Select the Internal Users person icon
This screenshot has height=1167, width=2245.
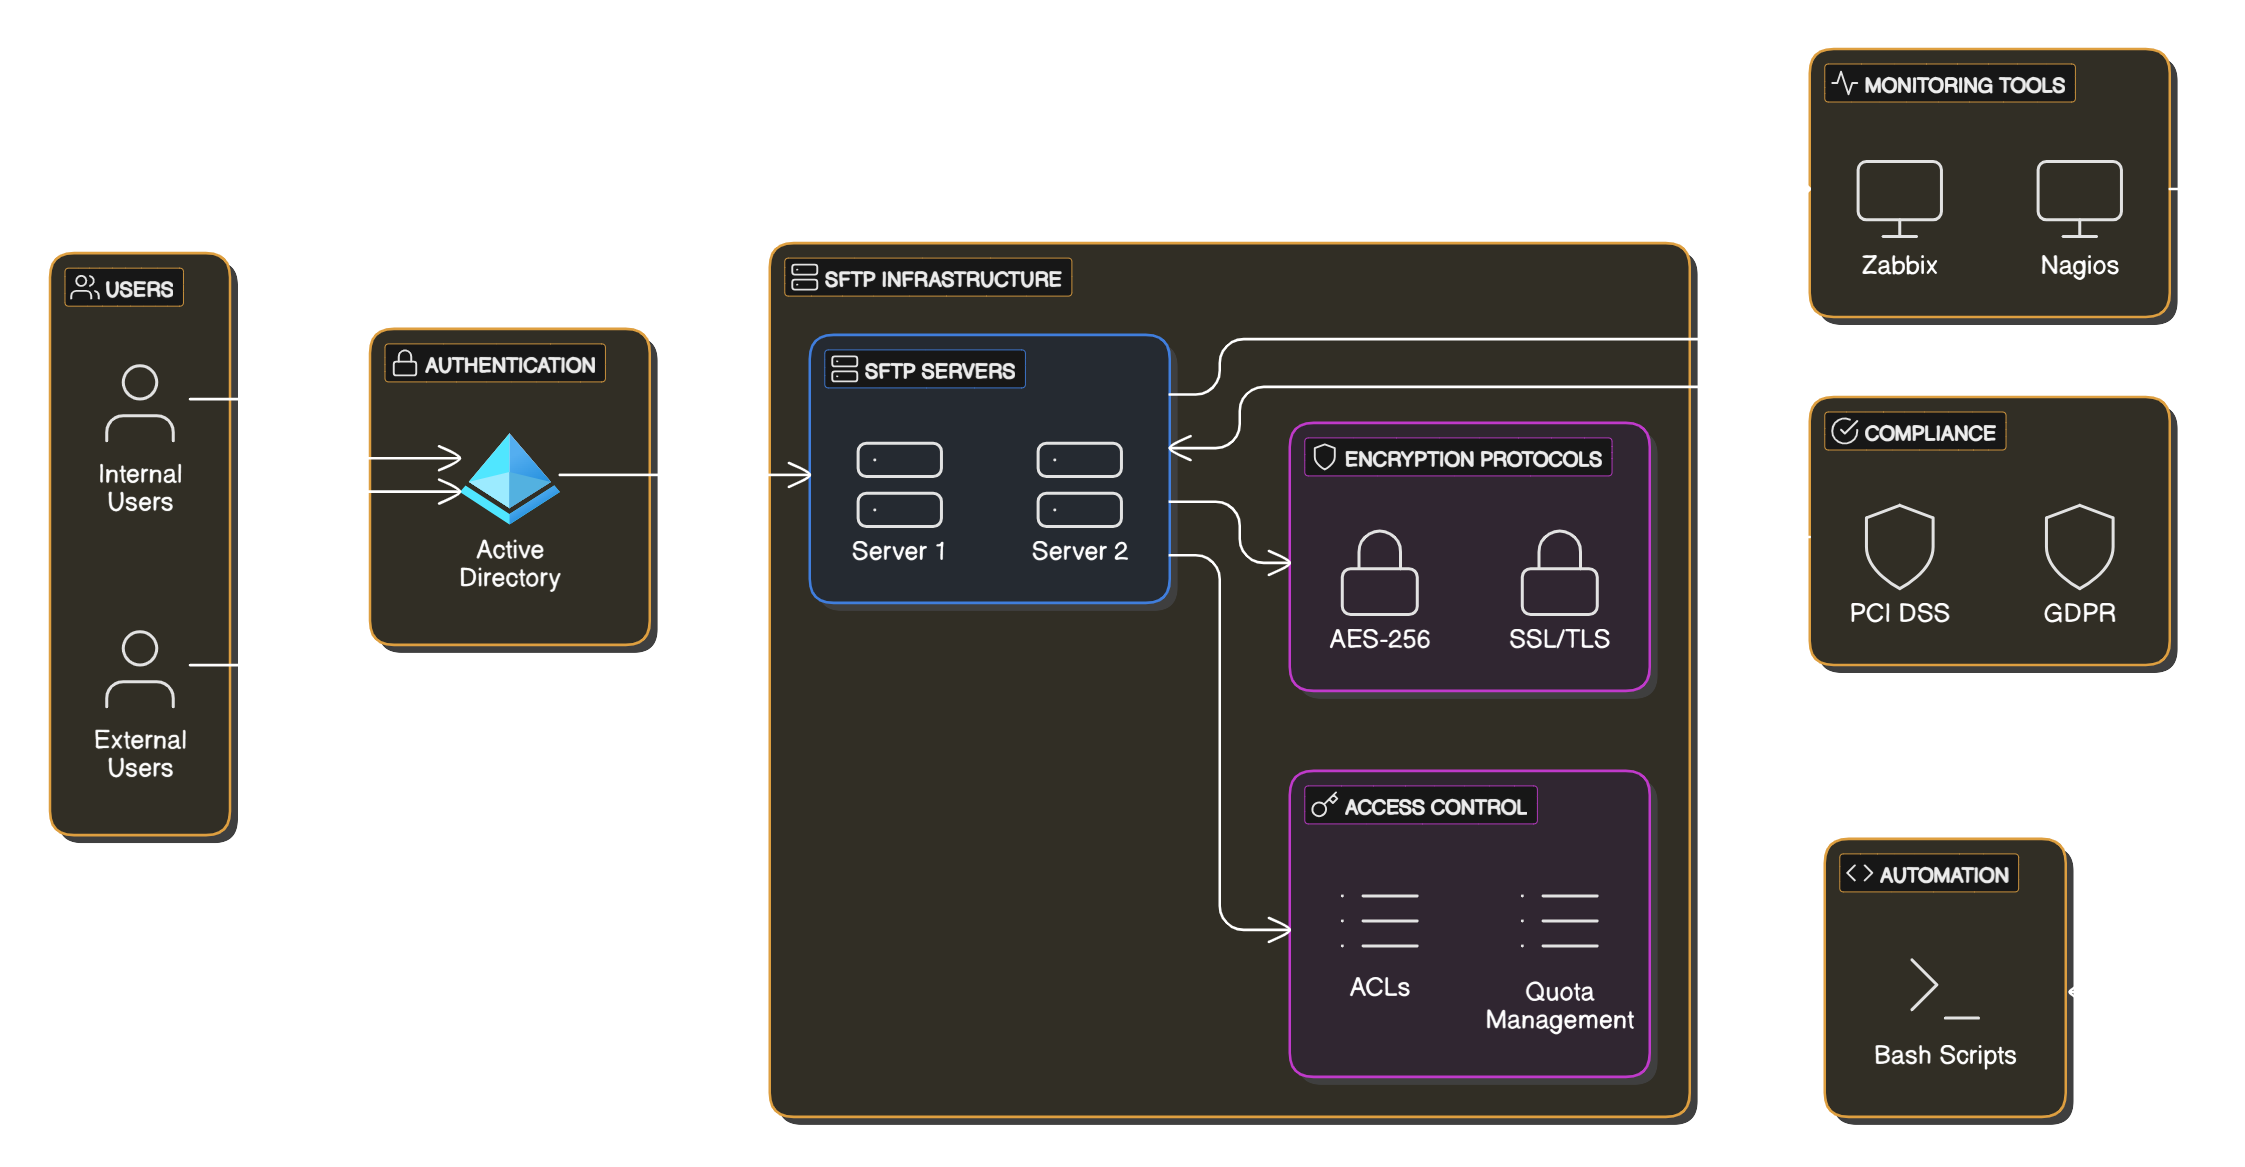[x=140, y=403]
